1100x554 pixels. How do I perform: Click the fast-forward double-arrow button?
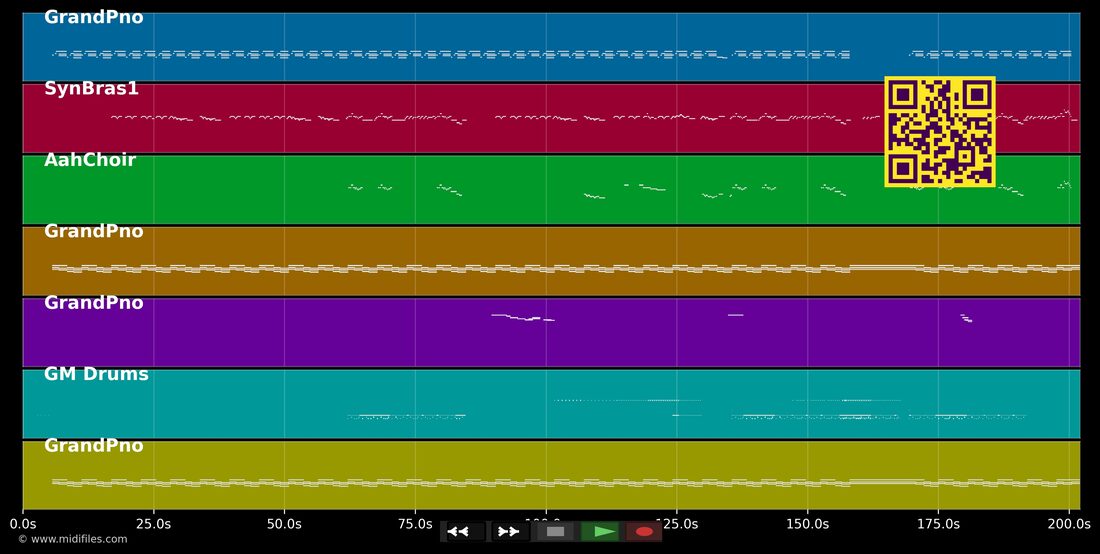pyautogui.click(x=510, y=532)
